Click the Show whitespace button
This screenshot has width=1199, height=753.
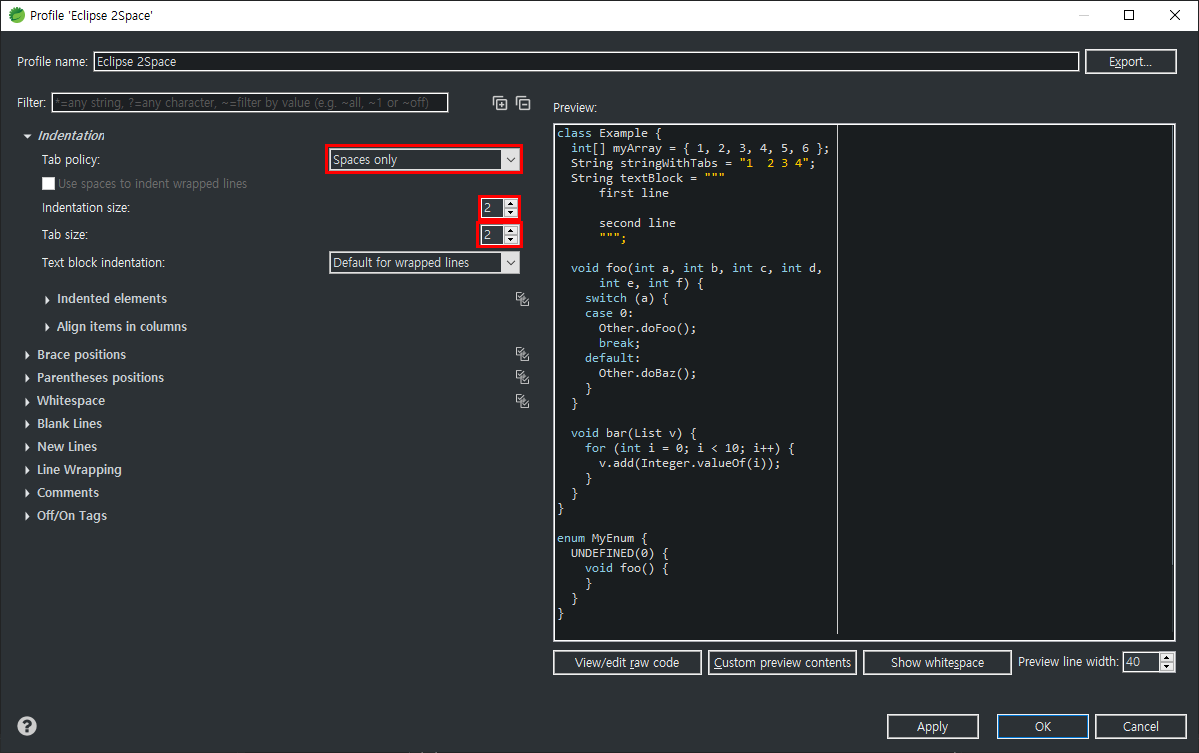click(937, 663)
